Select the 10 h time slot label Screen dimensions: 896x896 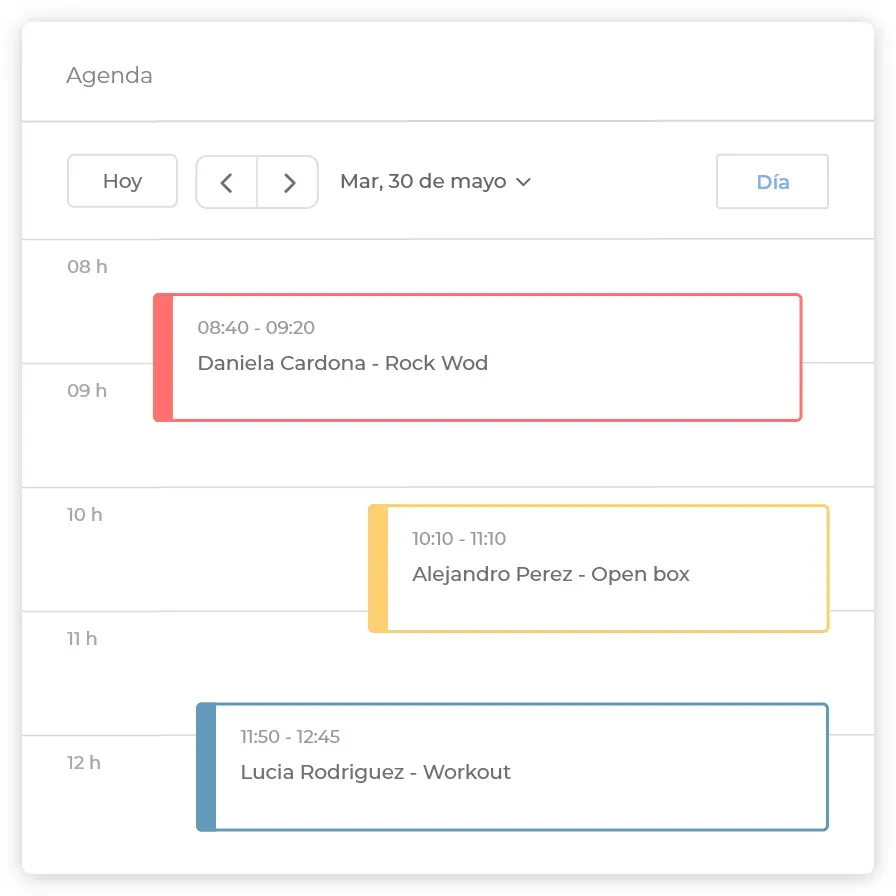point(85,515)
